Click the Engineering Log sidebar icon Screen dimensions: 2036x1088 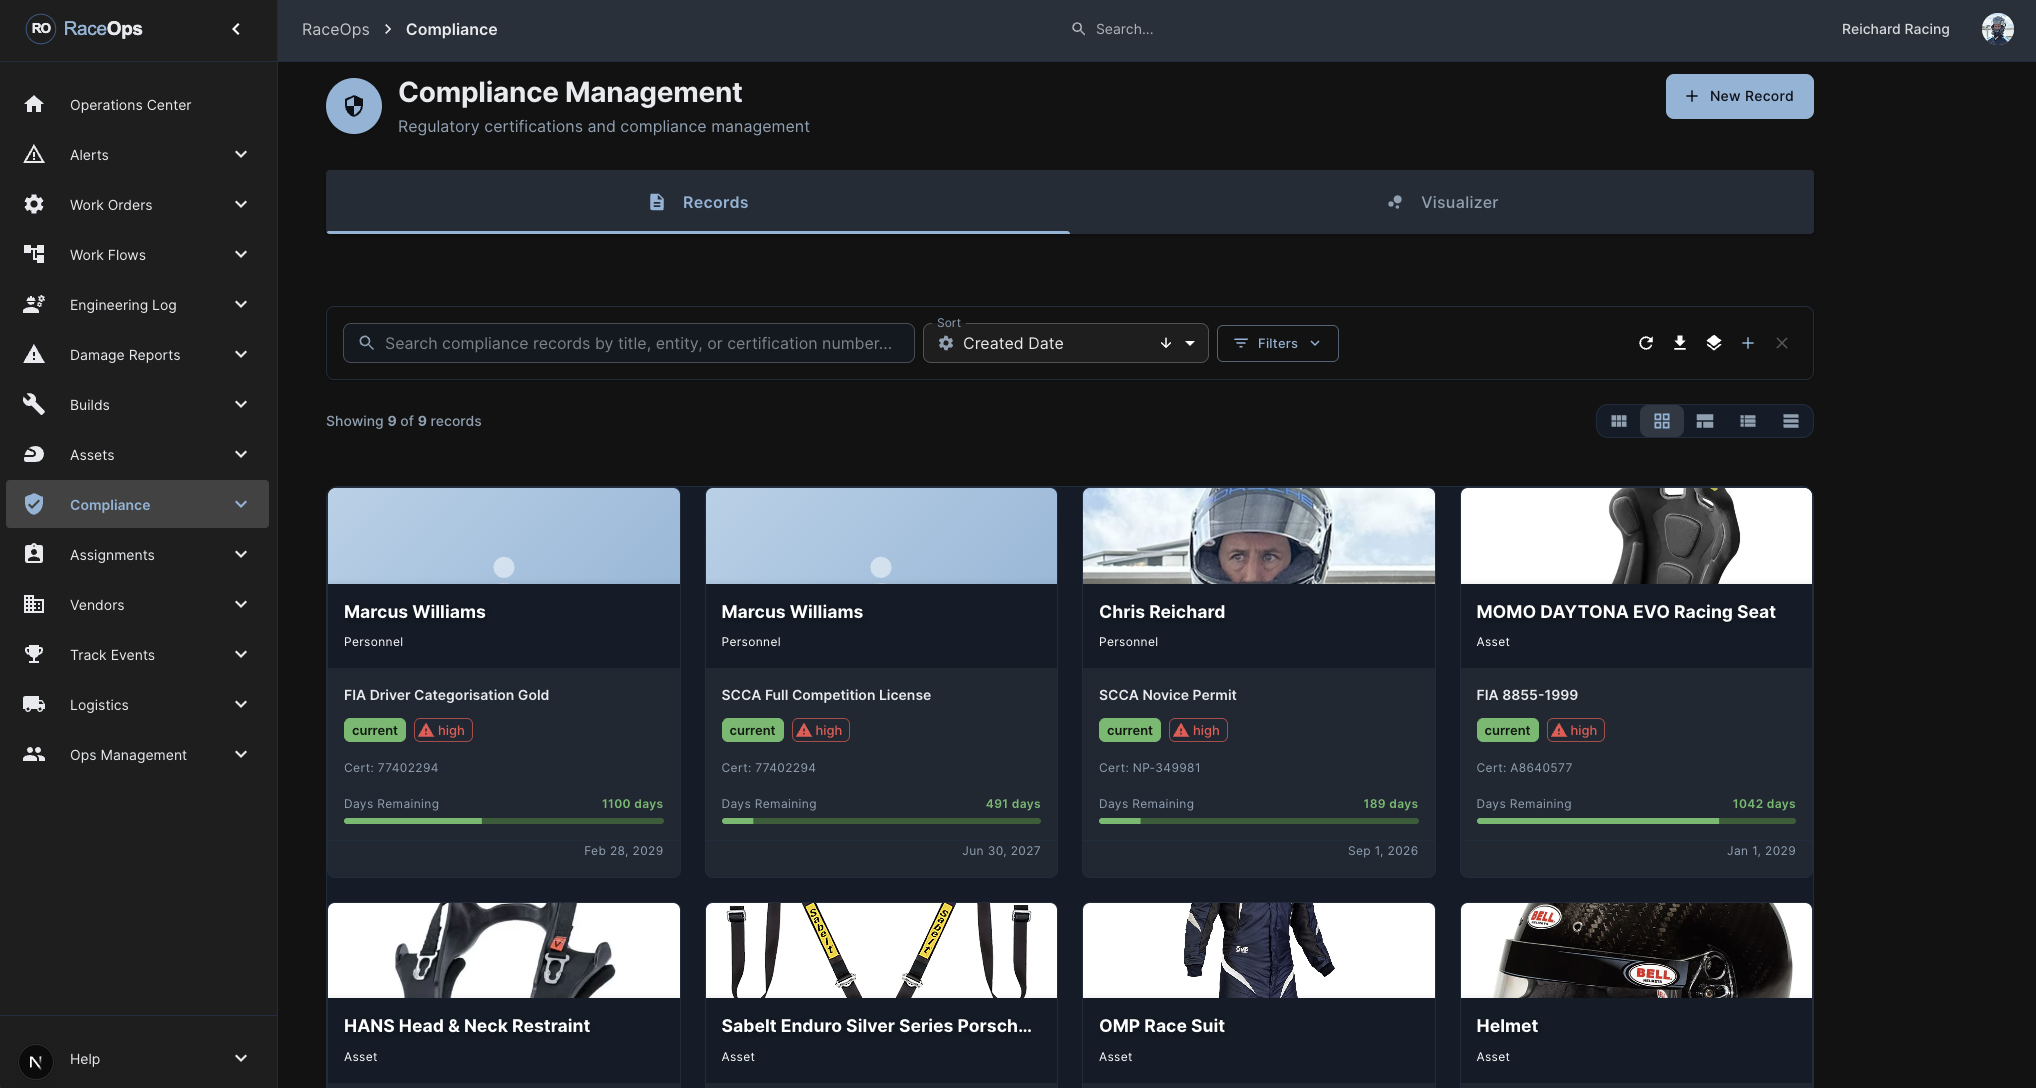coord(34,304)
